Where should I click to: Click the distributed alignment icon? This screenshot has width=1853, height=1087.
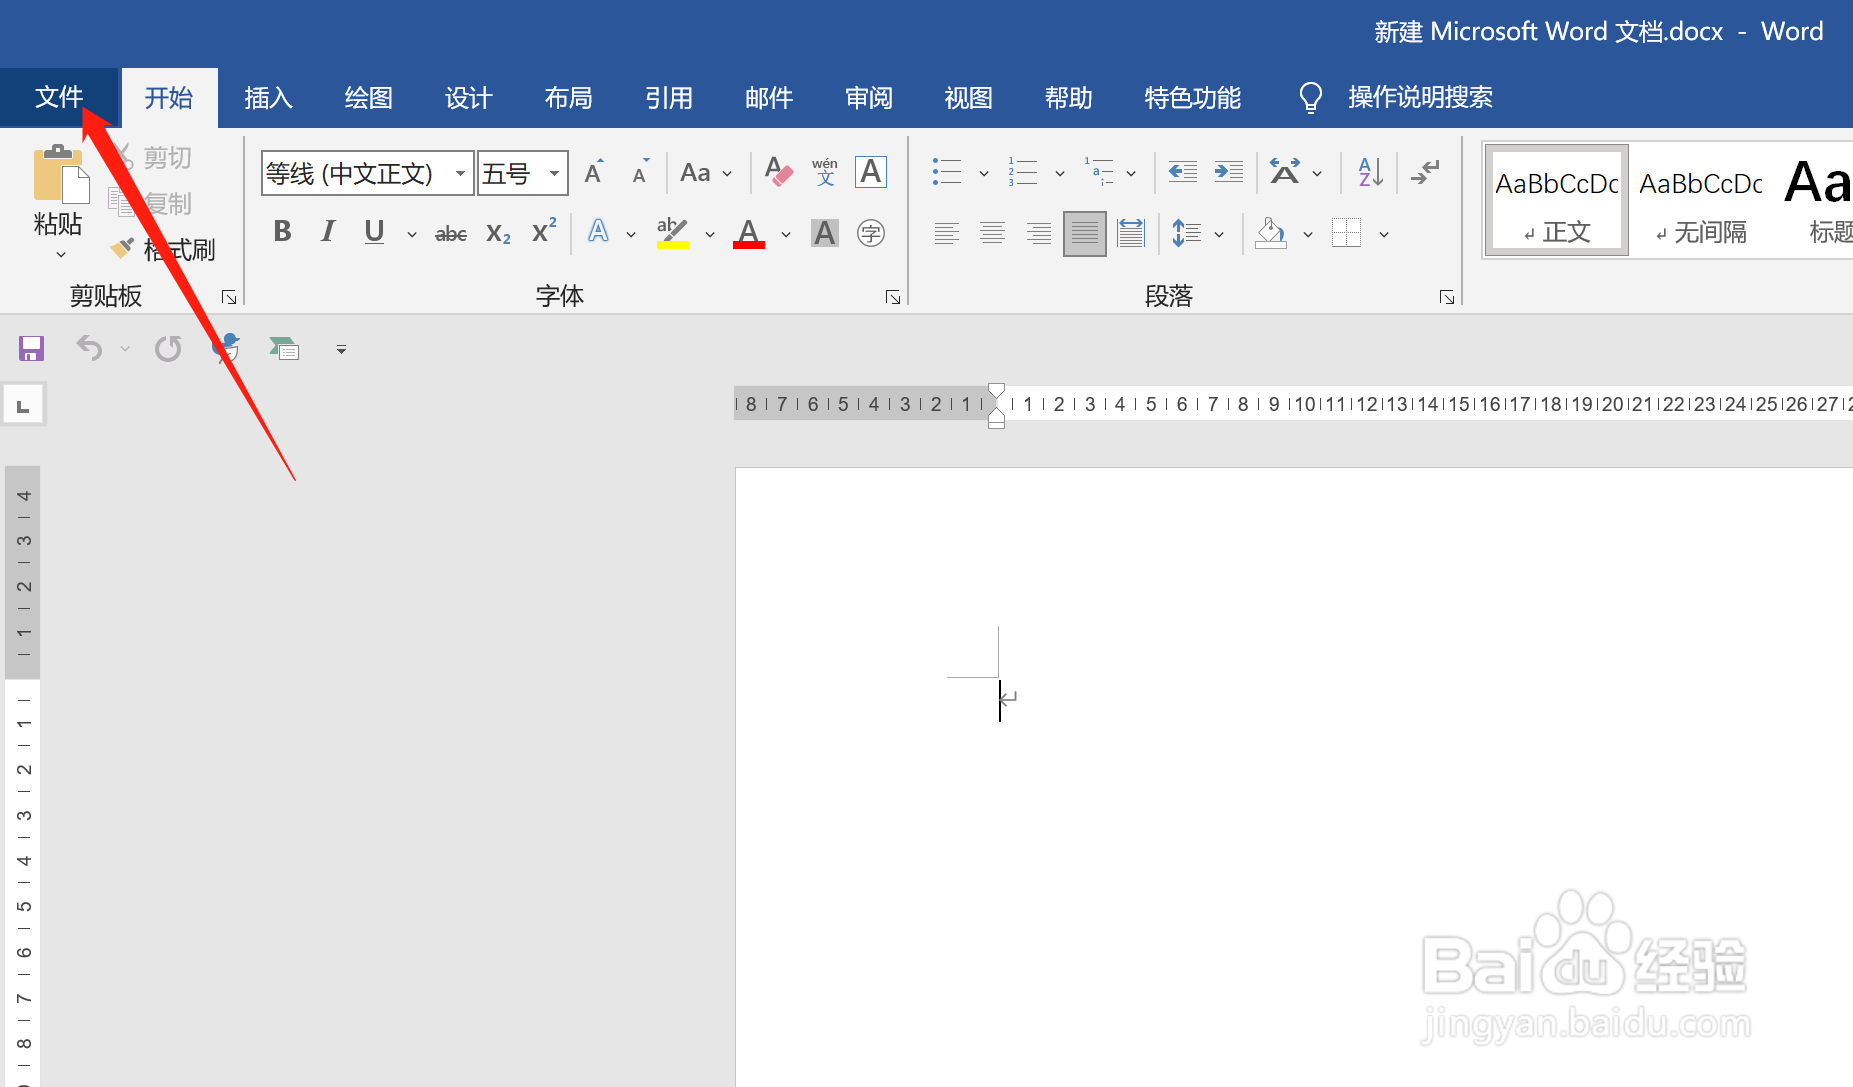tap(1131, 234)
